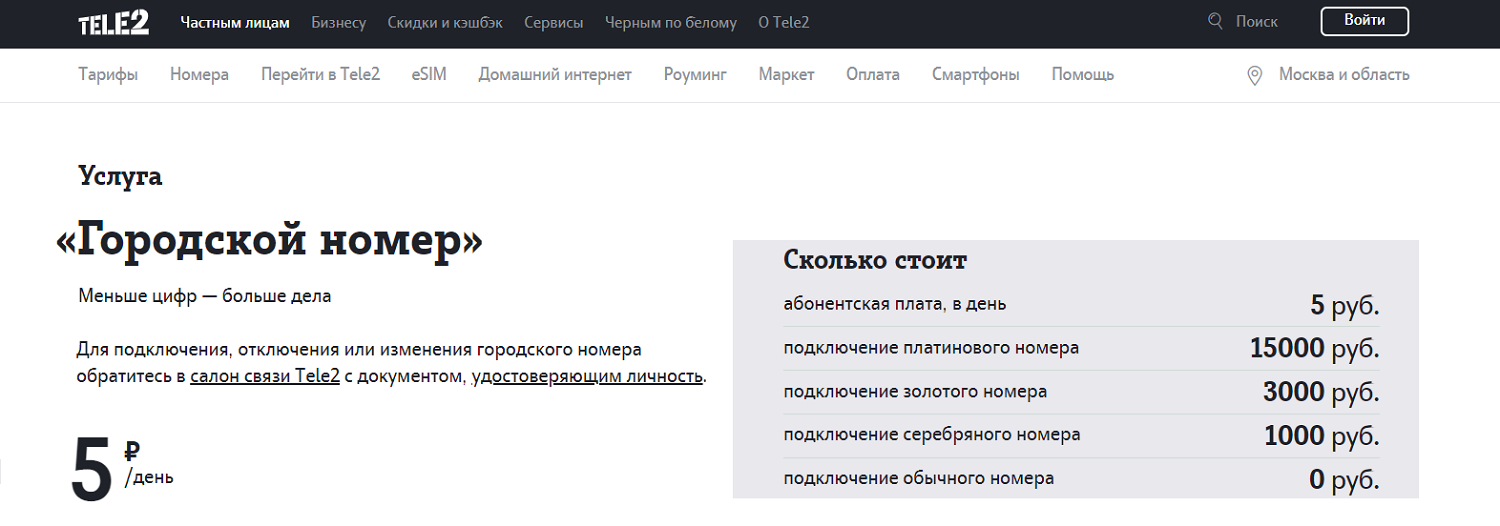Open the Тарифы tab
Image resolution: width=1500 pixels, height=526 pixels.
coord(108,74)
